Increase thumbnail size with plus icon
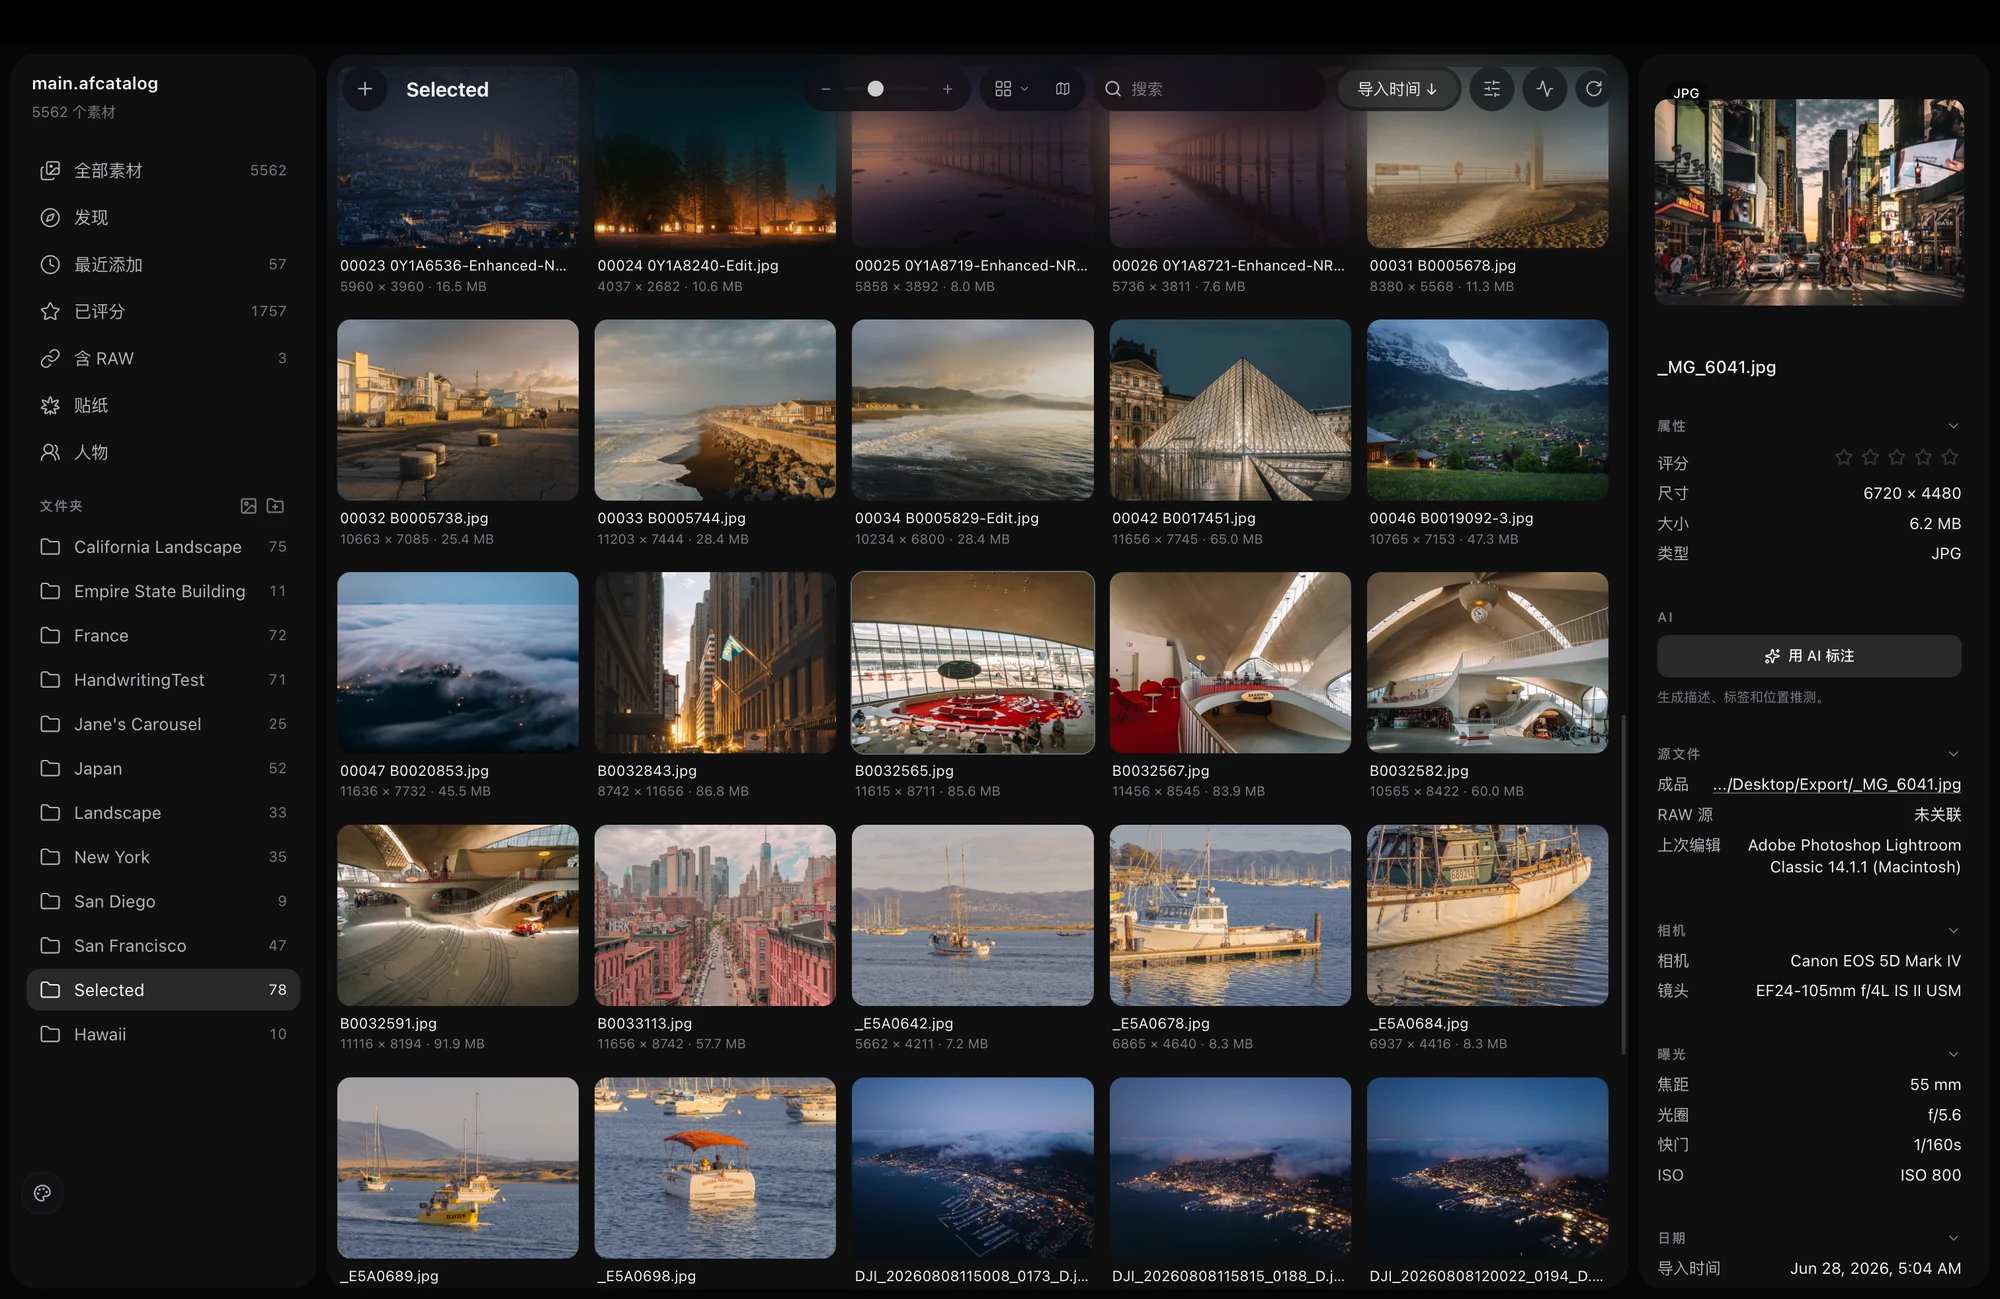2000x1299 pixels. click(x=947, y=89)
